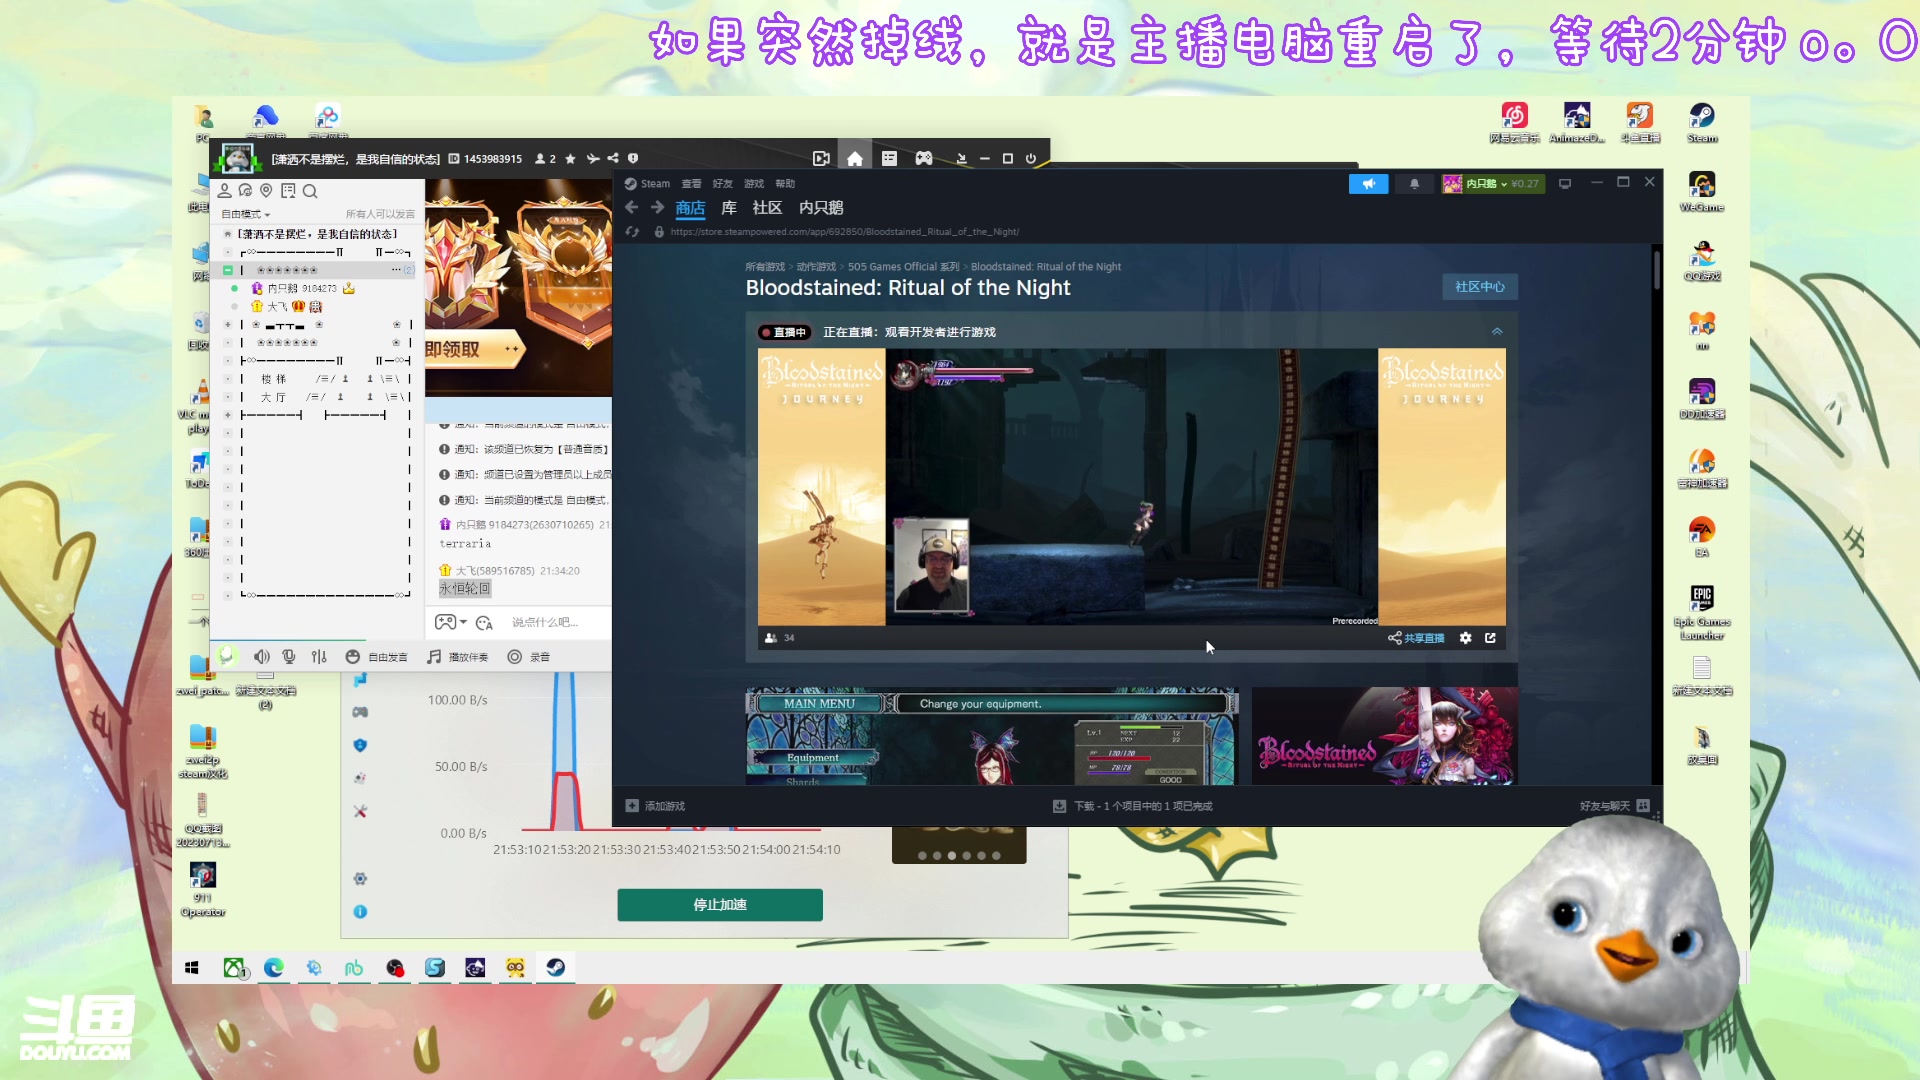Screen dimensions: 1920x1080
Task: Click Steam Big Picture mode icon
Action: point(1565,183)
